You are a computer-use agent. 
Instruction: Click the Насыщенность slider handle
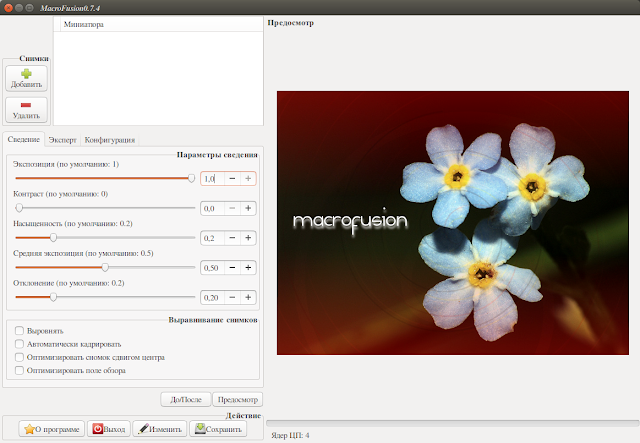[53, 238]
